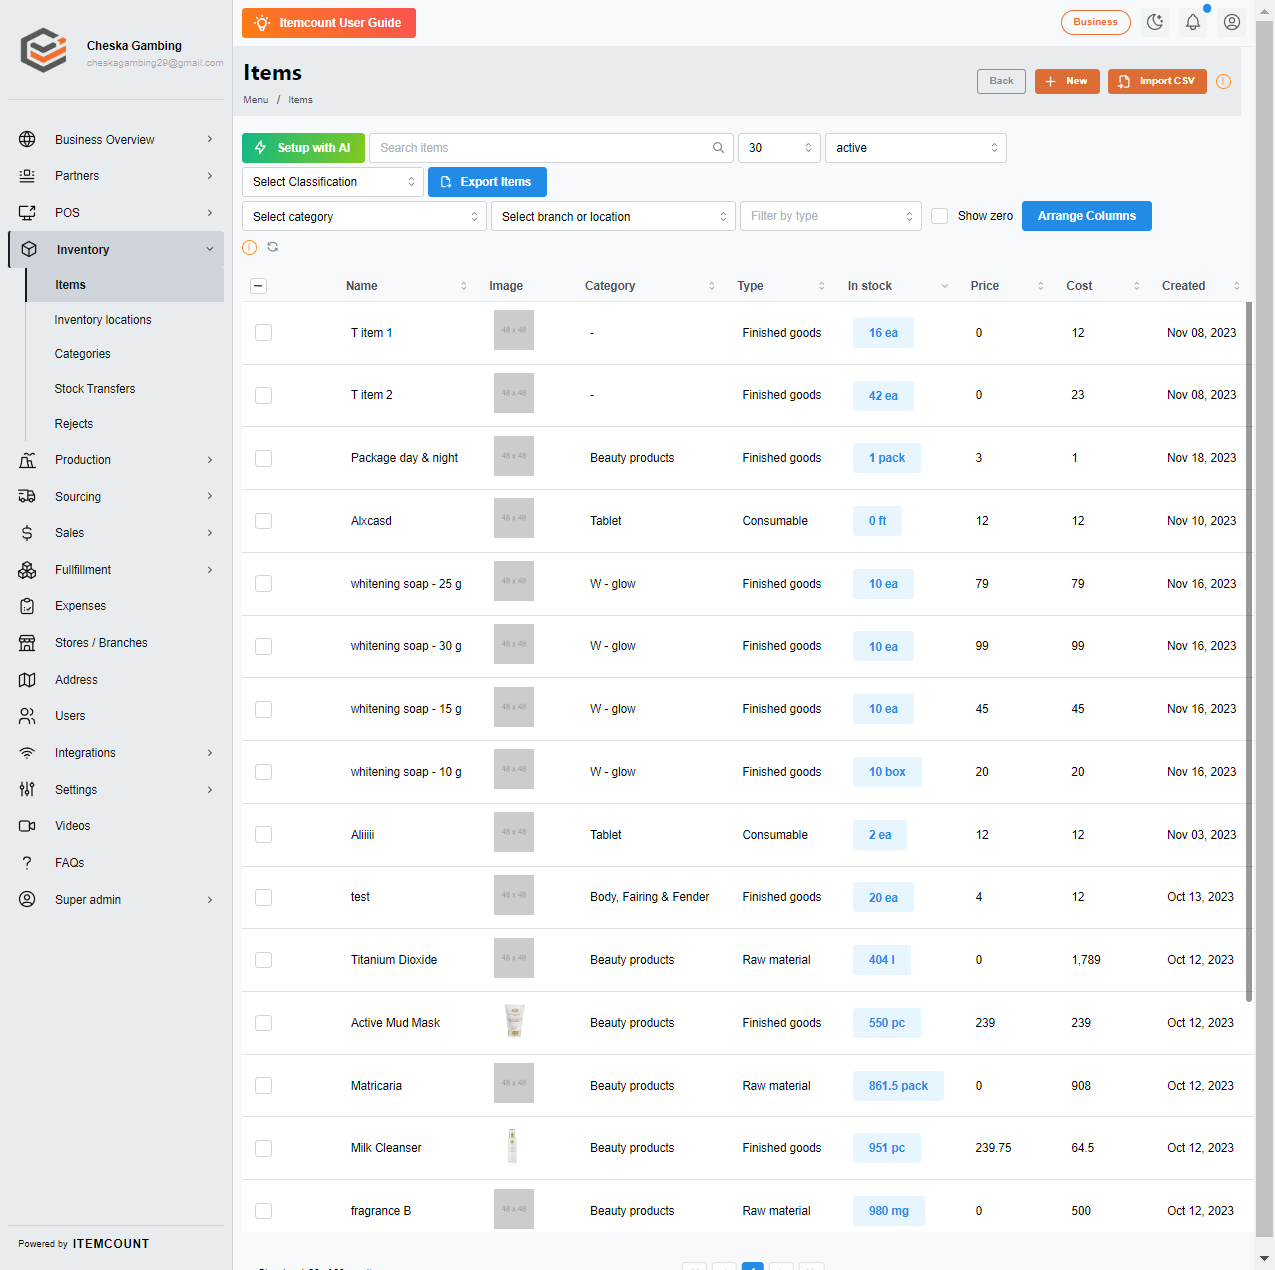This screenshot has width=1275, height=1270.
Task: Click the Address map icon
Action: coord(27,680)
